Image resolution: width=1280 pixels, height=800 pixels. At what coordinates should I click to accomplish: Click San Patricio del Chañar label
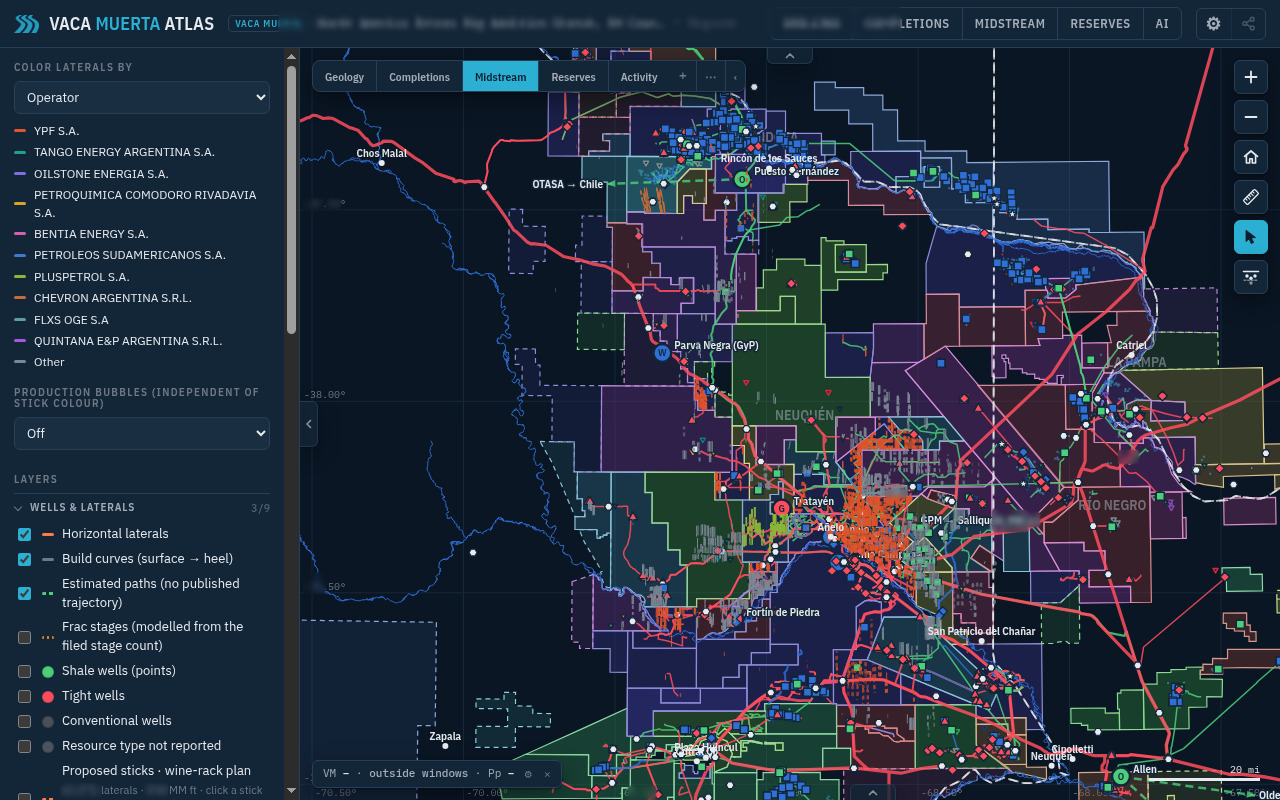click(x=981, y=631)
